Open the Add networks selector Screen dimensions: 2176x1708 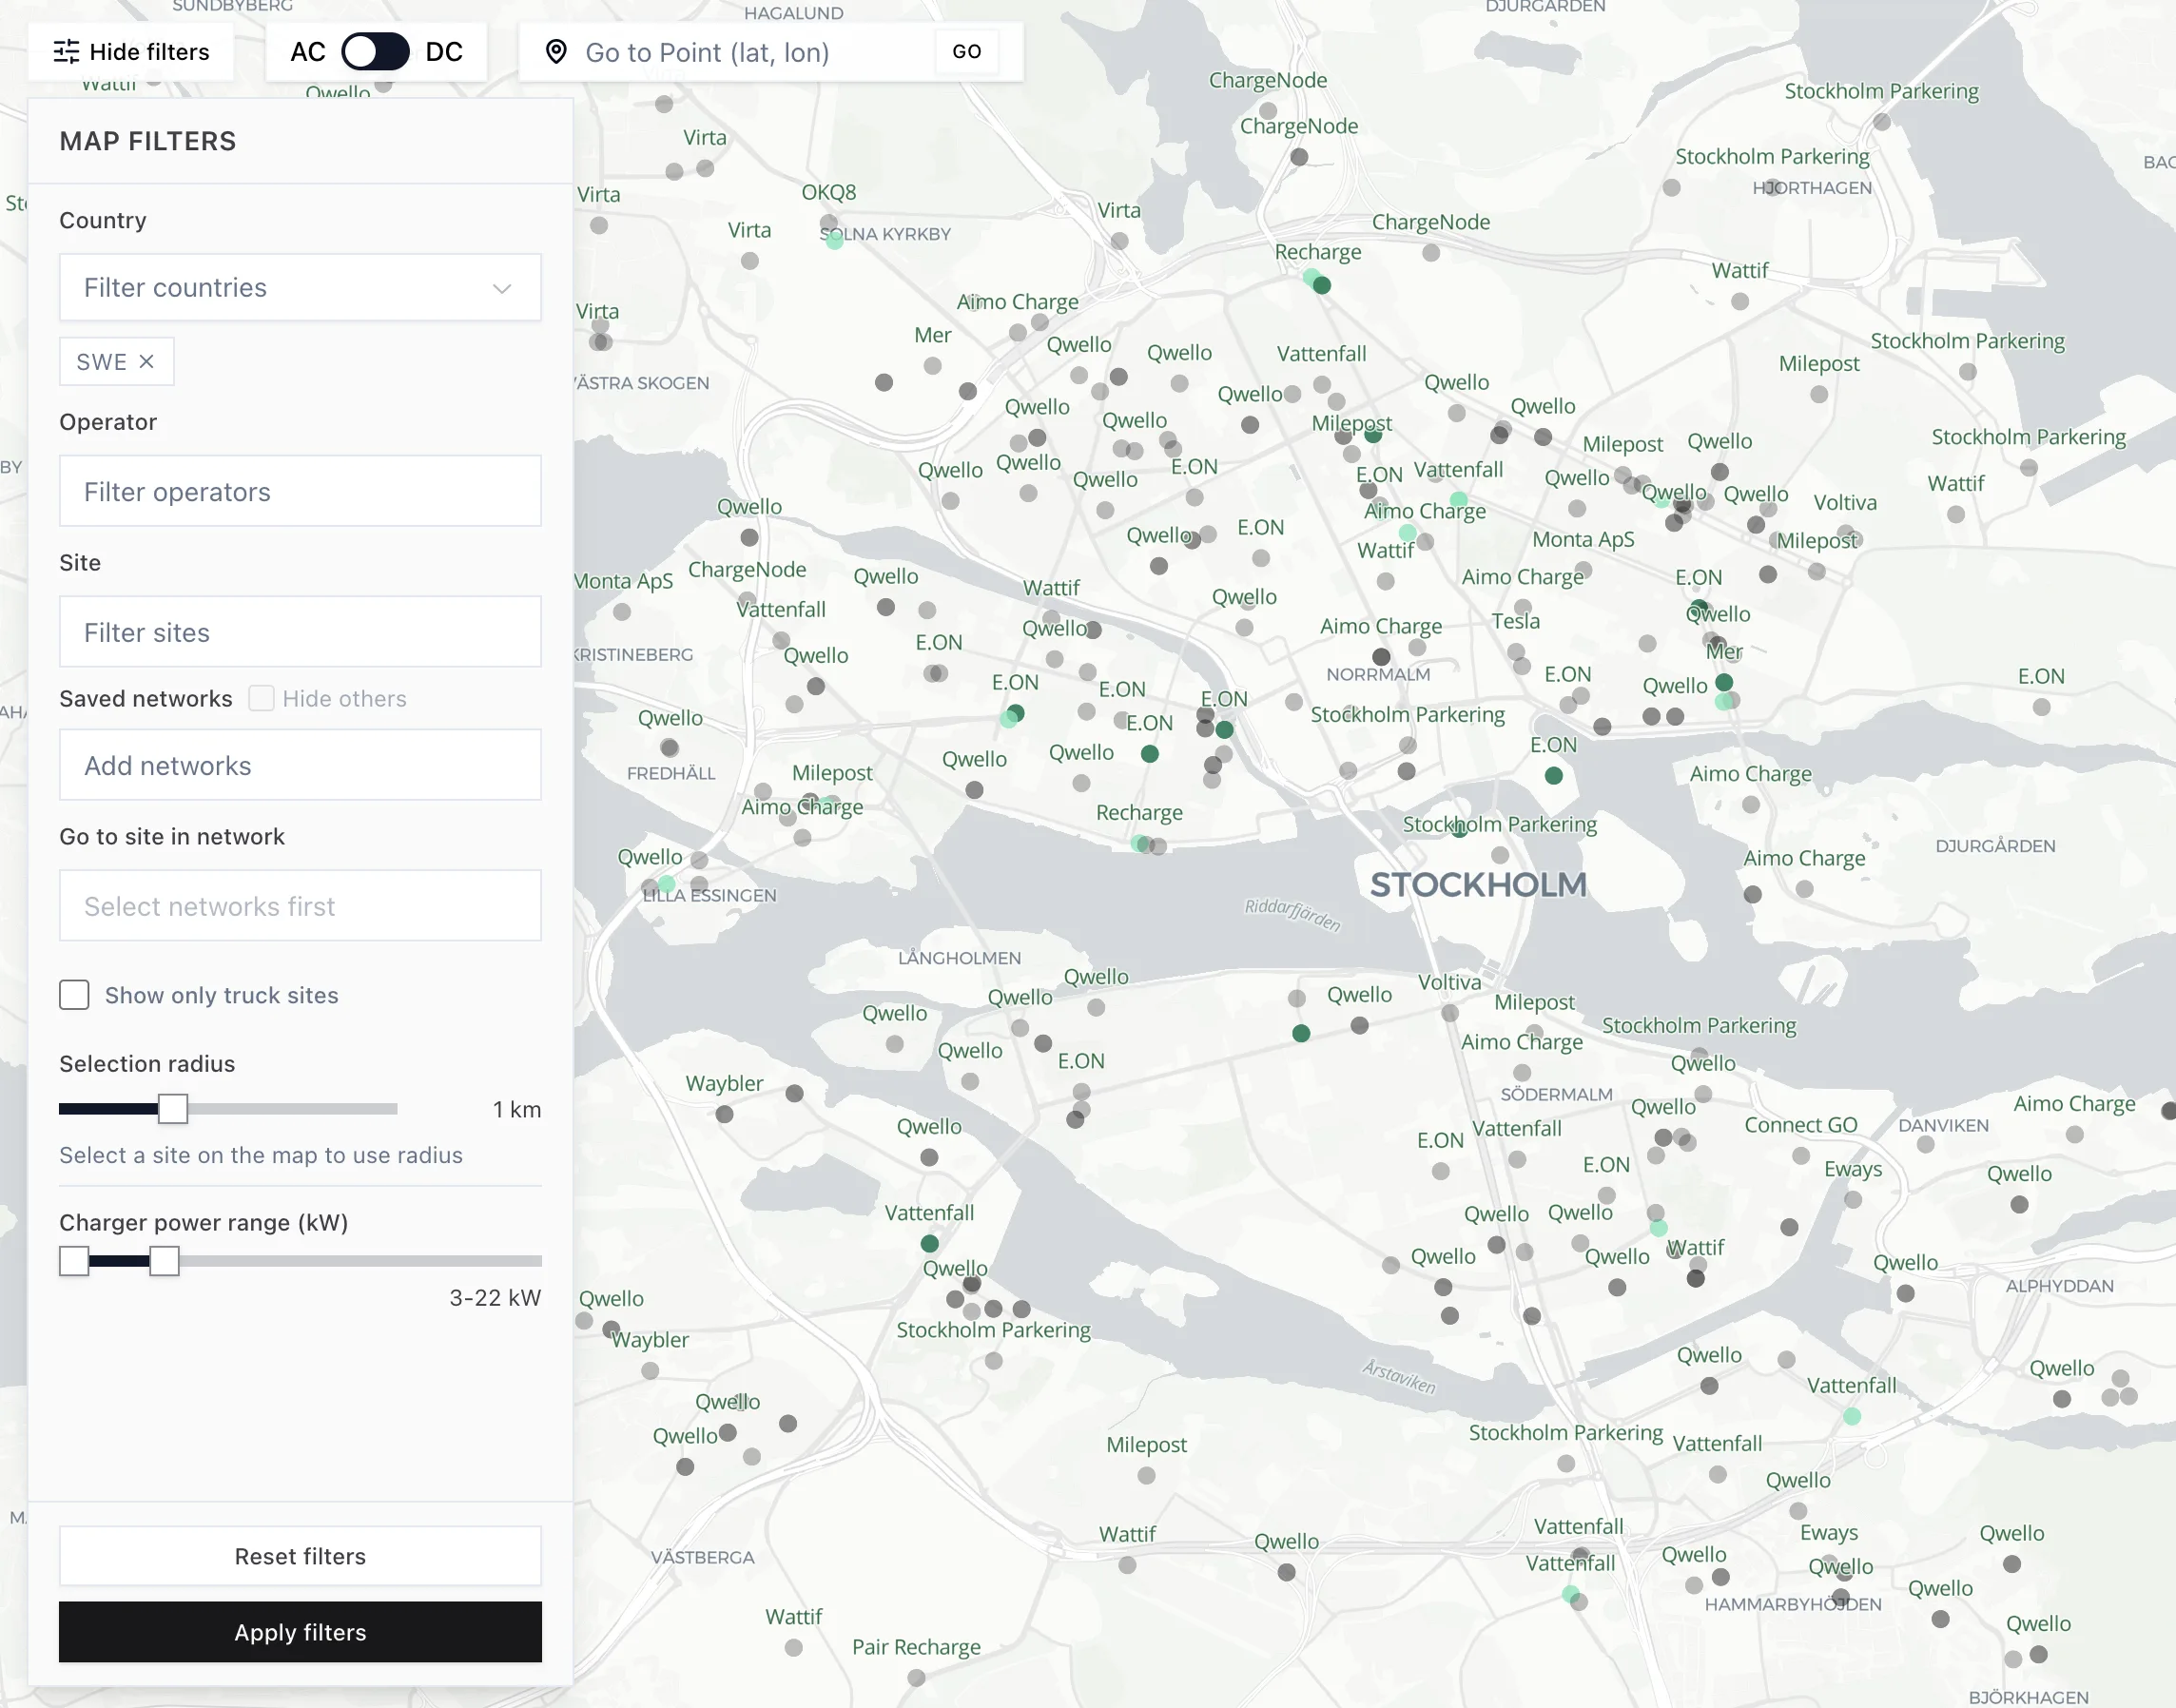[300, 765]
